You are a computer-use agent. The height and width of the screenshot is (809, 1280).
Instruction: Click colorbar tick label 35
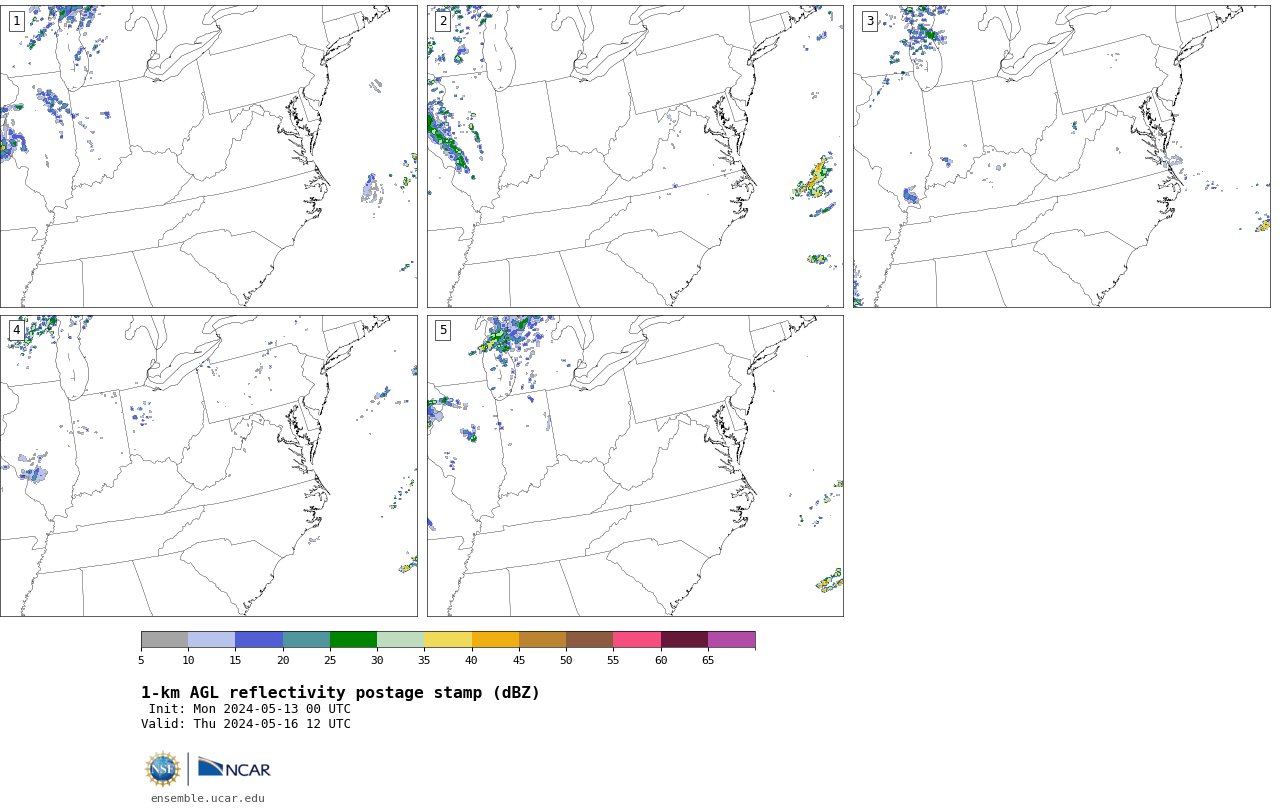[x=424, y=660]
